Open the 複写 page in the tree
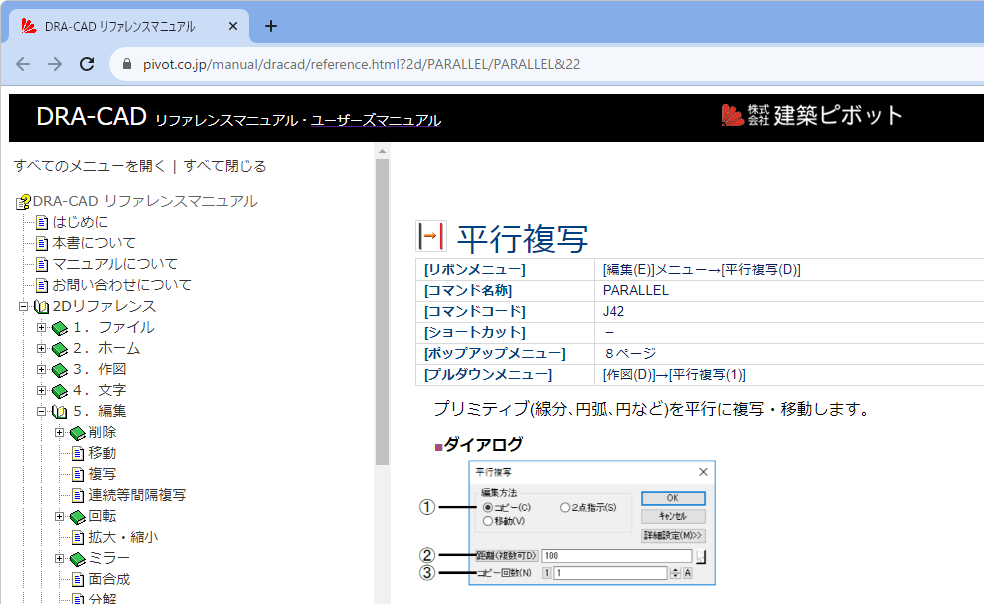 (x=102, y=474)
